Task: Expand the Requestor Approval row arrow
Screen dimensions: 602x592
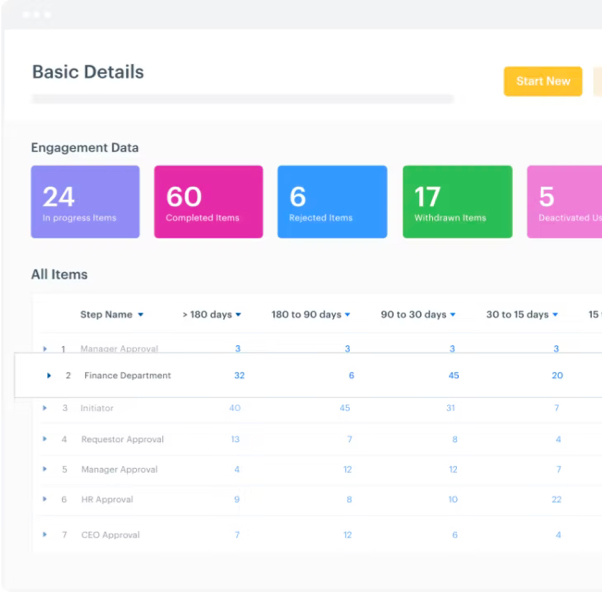Action: point(45,439)
